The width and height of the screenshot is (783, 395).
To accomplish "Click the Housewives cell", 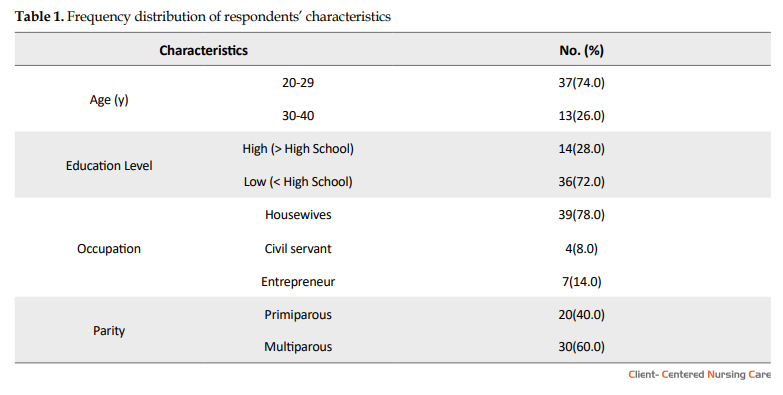I will pyautogui.click(x=298, y=215).
